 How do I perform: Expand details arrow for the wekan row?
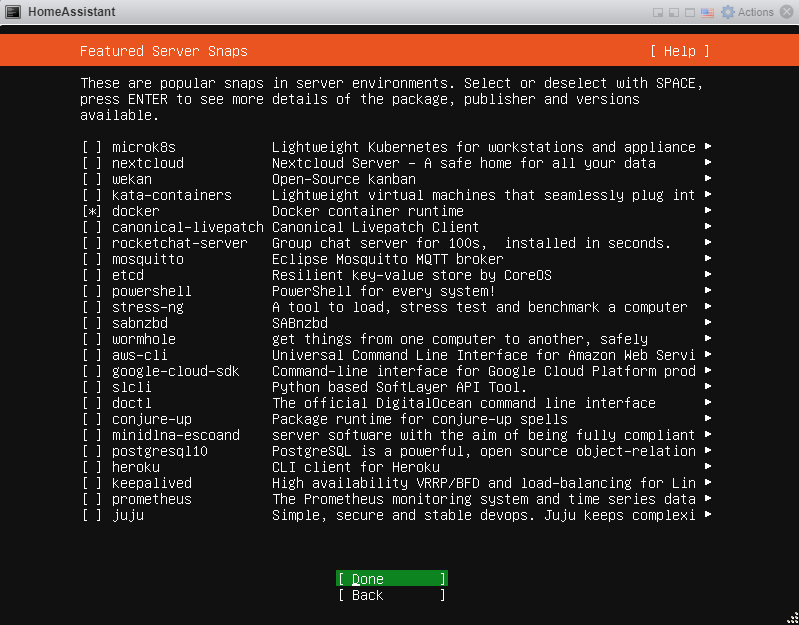coord(708,178)
